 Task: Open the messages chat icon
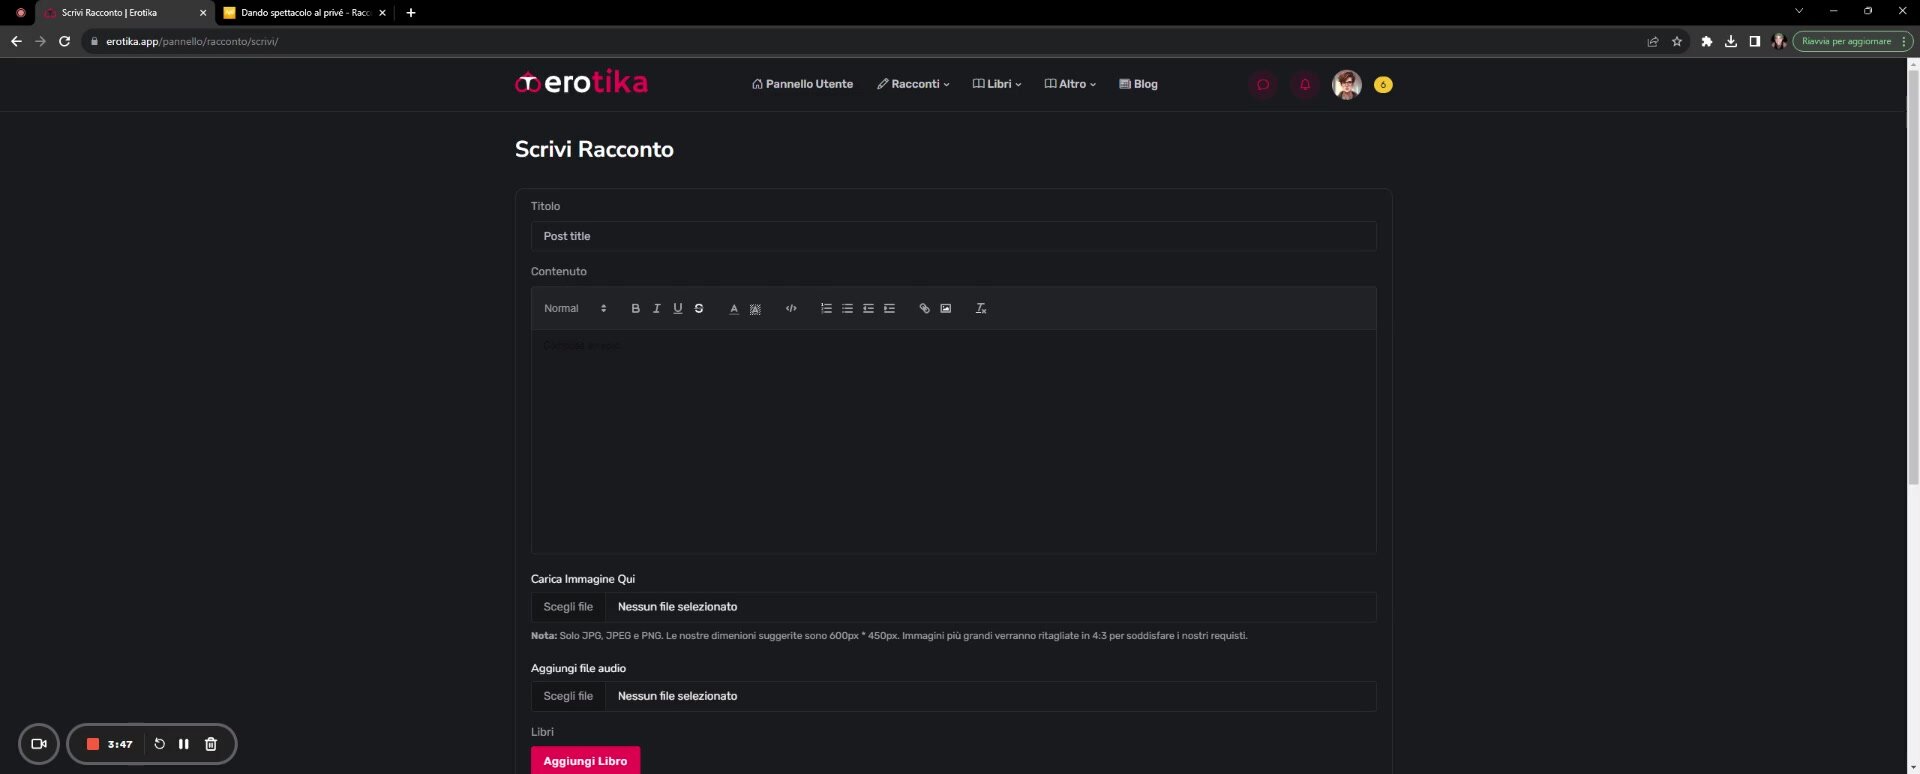coord(1262,85)
